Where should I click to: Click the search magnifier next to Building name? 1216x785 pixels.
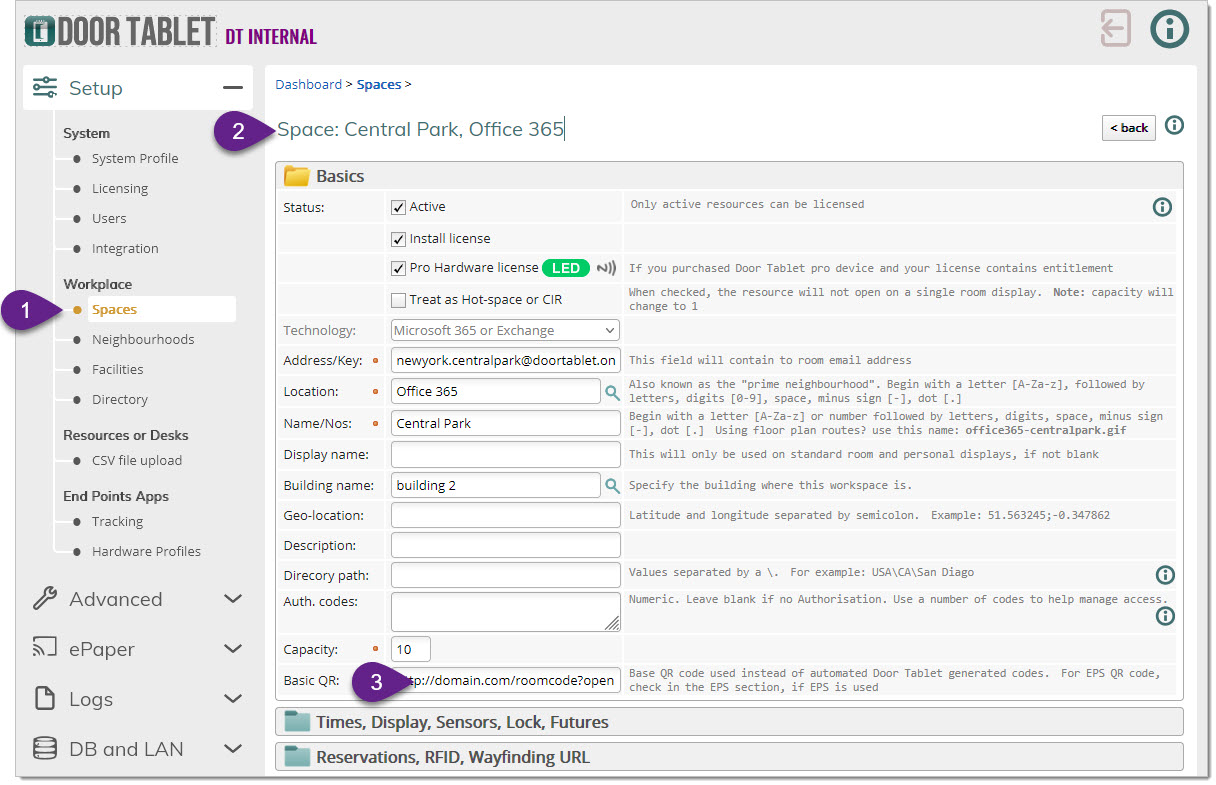point(612,486)
